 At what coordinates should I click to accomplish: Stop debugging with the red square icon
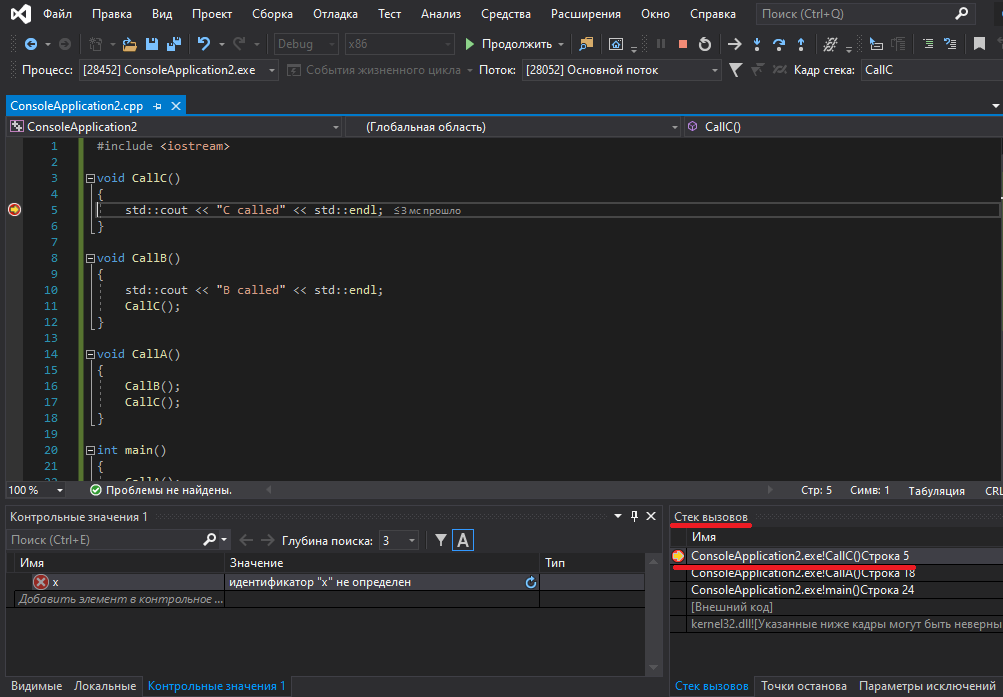coord(683,44)
